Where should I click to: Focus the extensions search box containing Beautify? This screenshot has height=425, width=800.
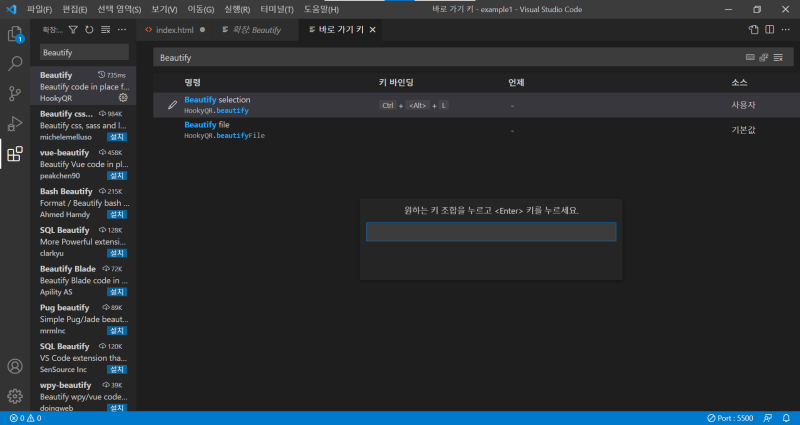(84, 52)
